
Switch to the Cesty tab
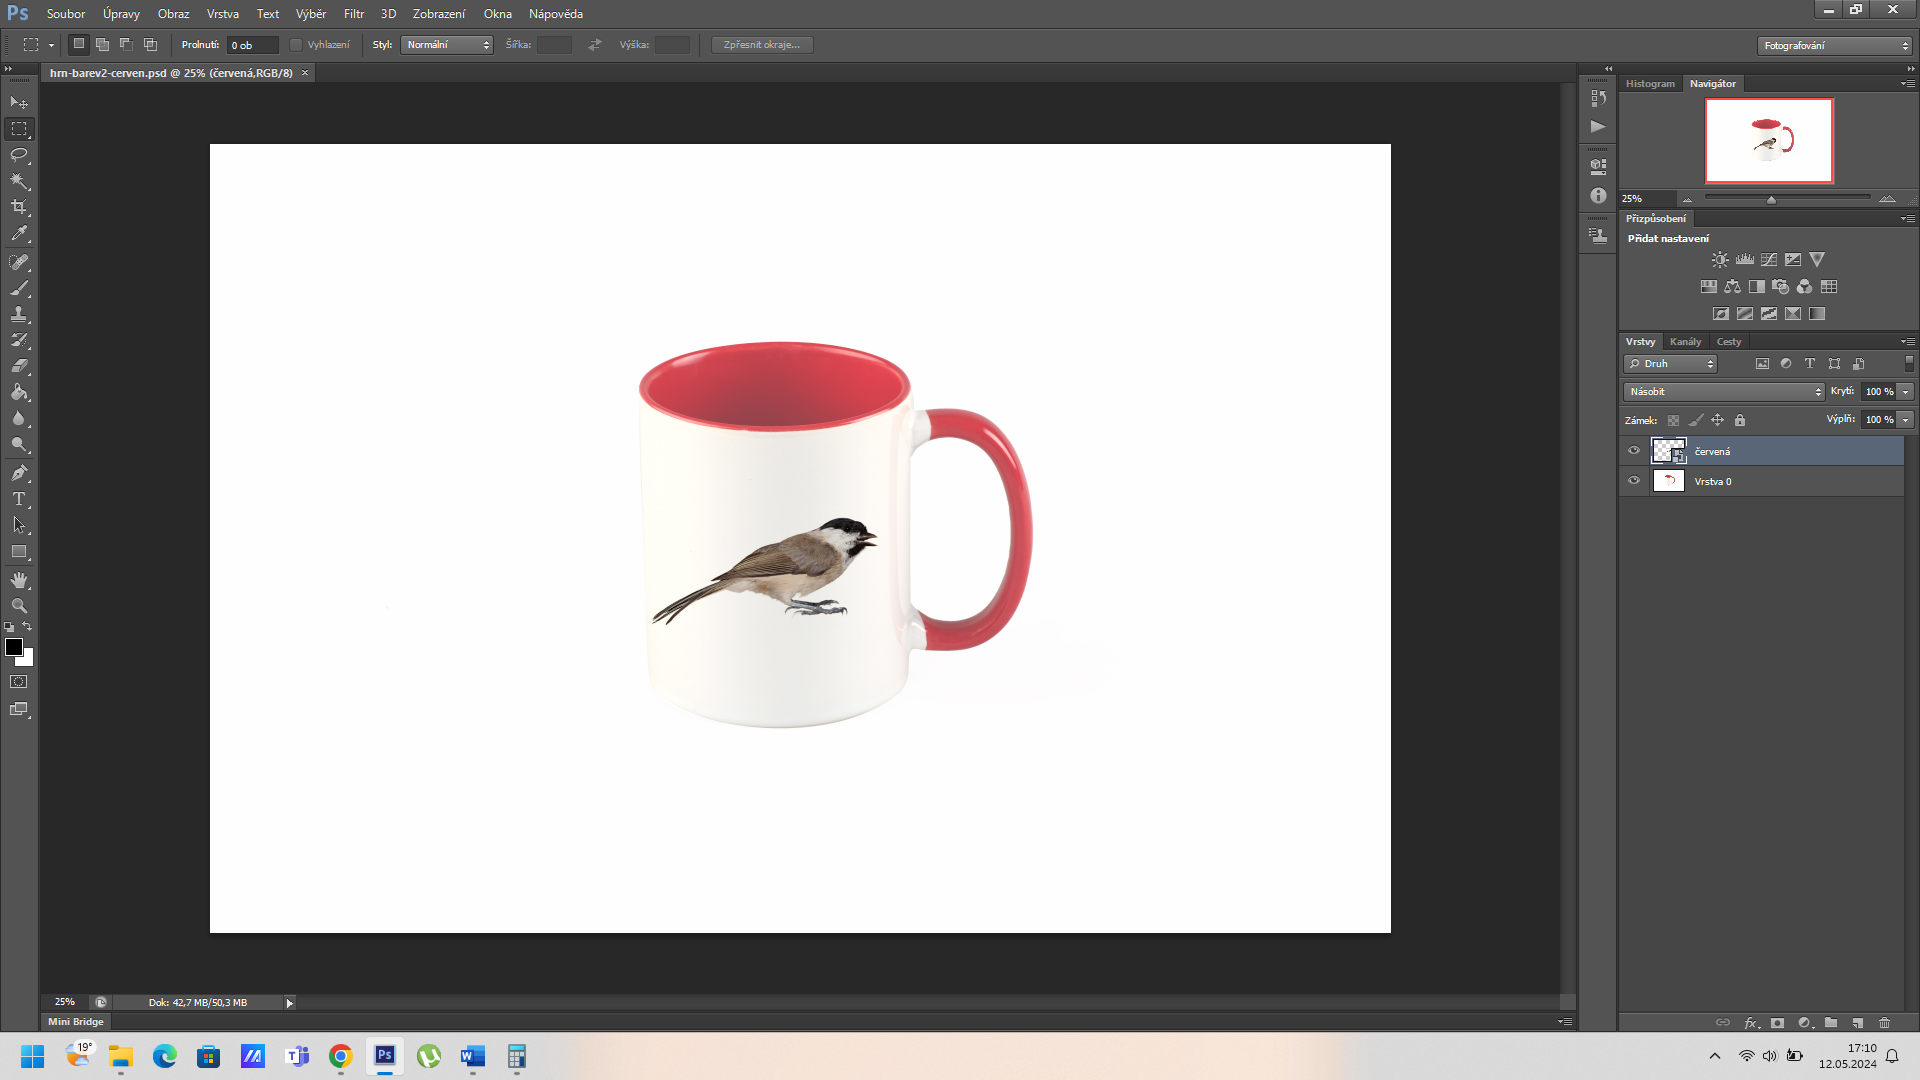pos(1729,342)
